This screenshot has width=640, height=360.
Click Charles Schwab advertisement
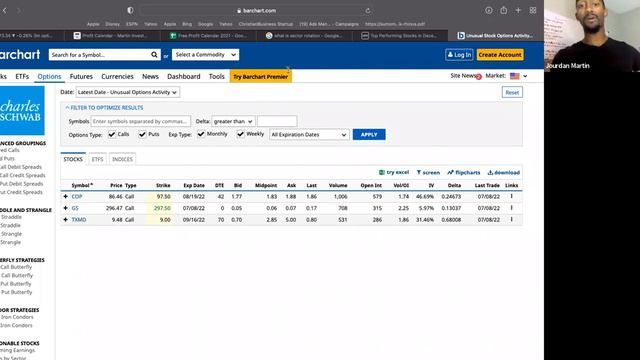pos(22,111)
